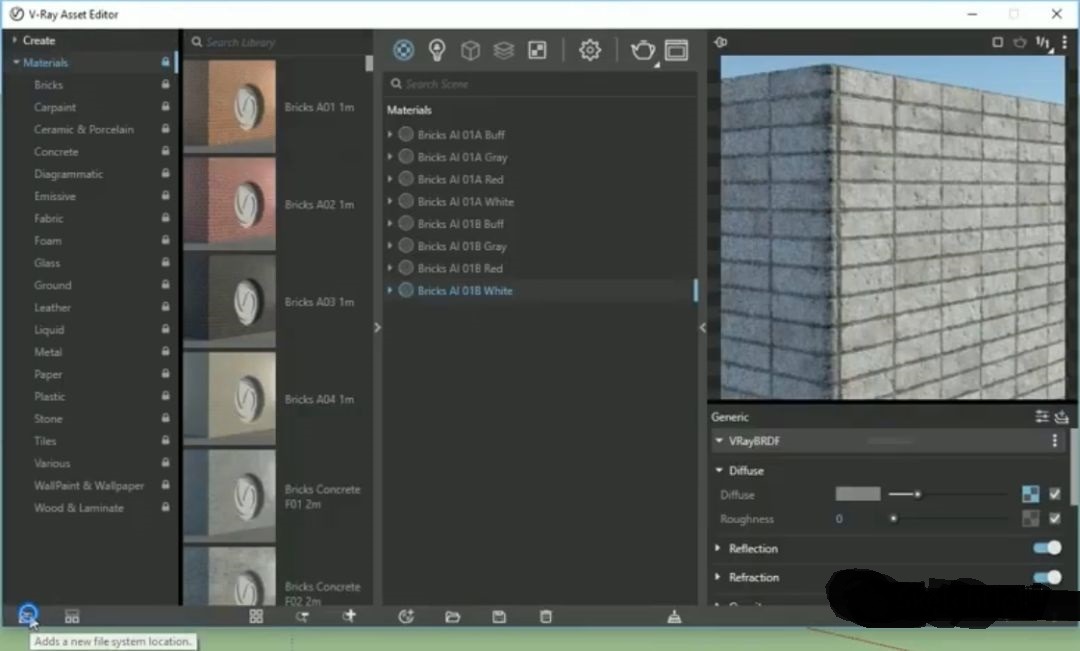Switch library to thumbnail grid view icon
Viewport: 1080px width, 651px height.
[x=256, y=616]
